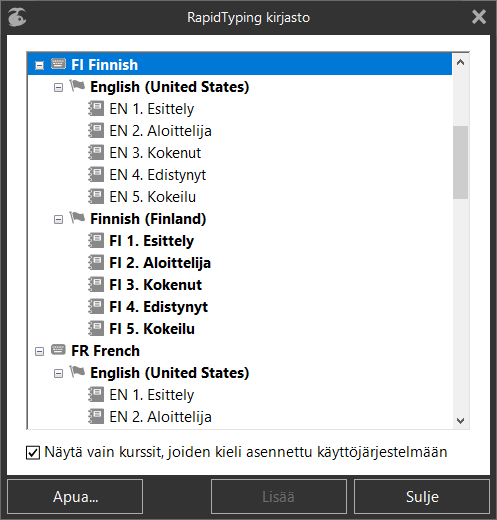
Task: Click the scrollbar up arrow in course list
Action: (460, 62)
